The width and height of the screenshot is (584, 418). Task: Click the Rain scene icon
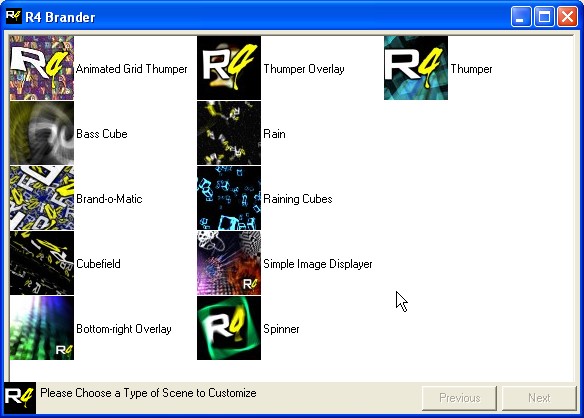click(229, 133)
